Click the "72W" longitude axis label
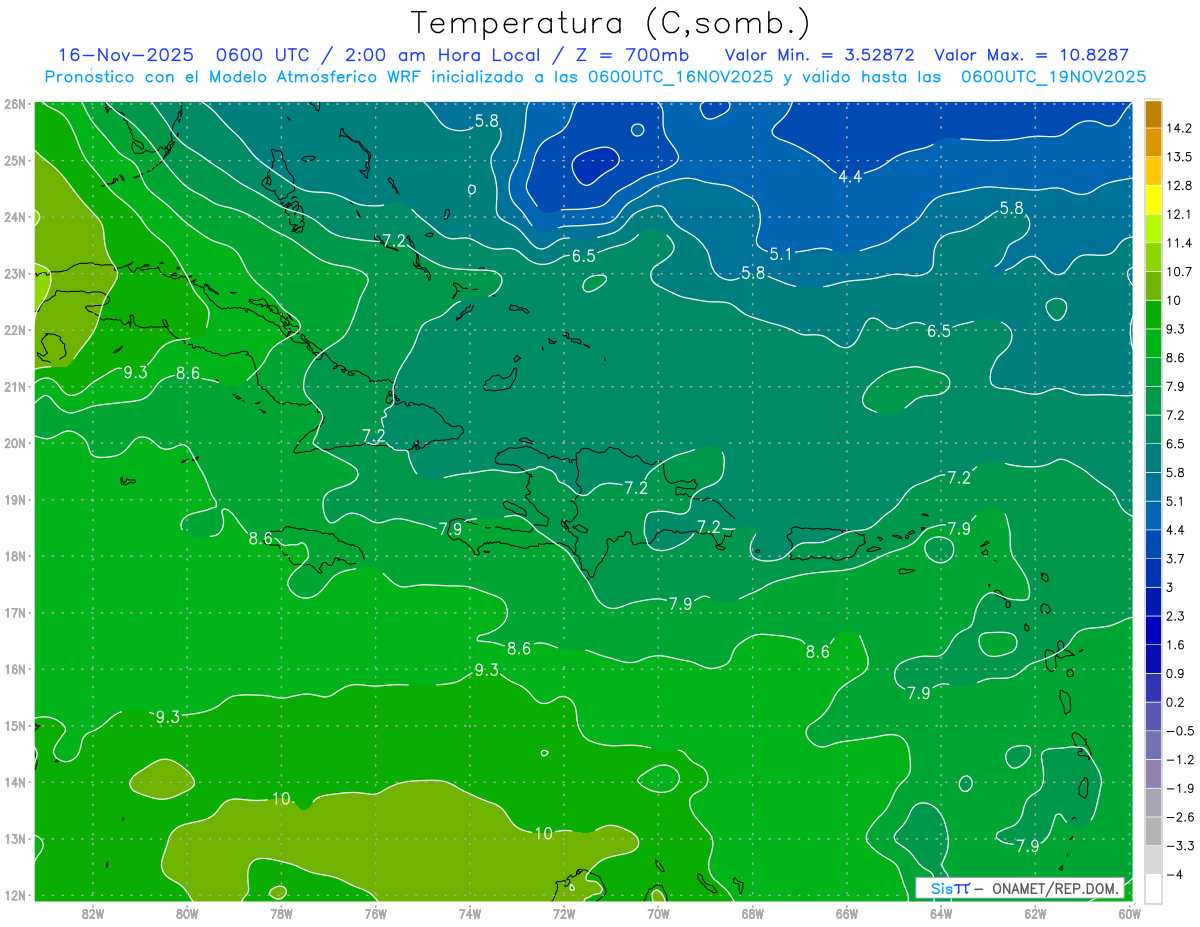This screenshot has width=1200, height=927. click(x=564, y=913)
